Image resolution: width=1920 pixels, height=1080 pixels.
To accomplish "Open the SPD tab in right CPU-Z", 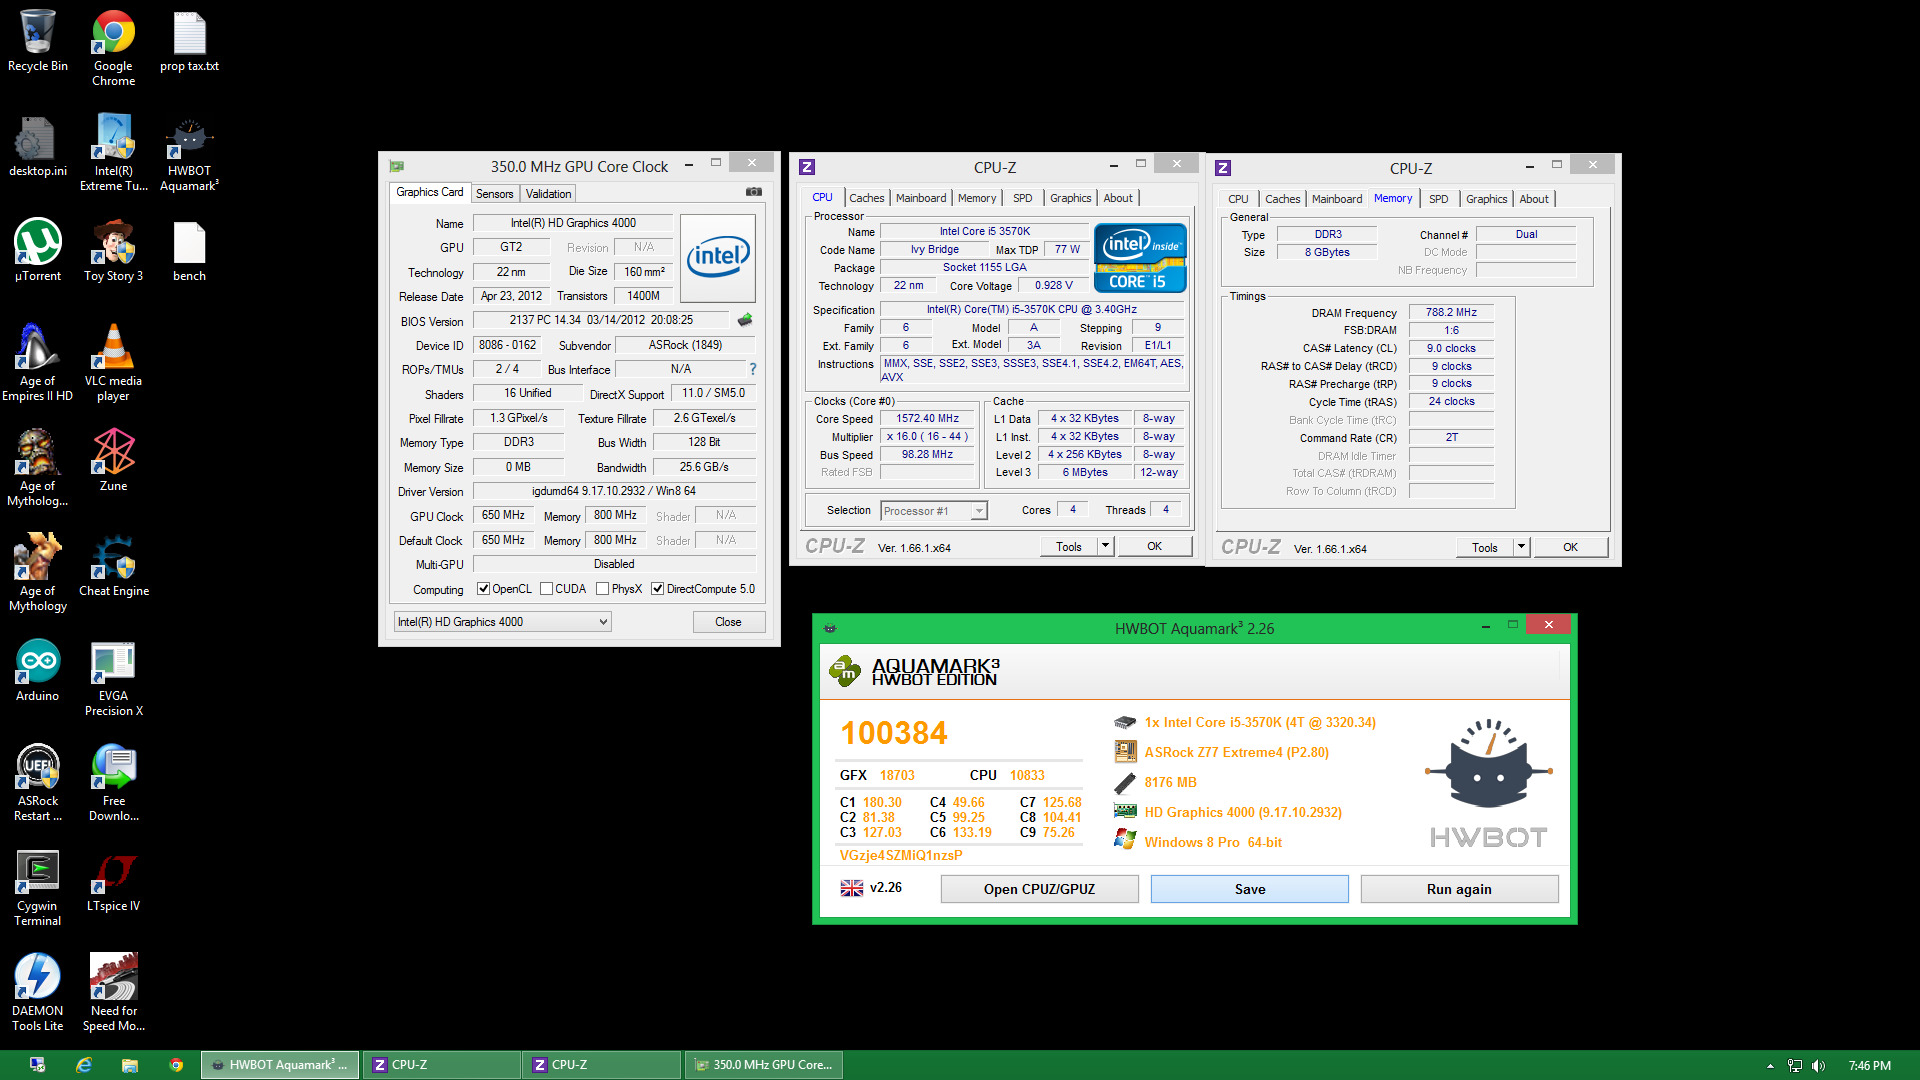I will coord(1438,199).
